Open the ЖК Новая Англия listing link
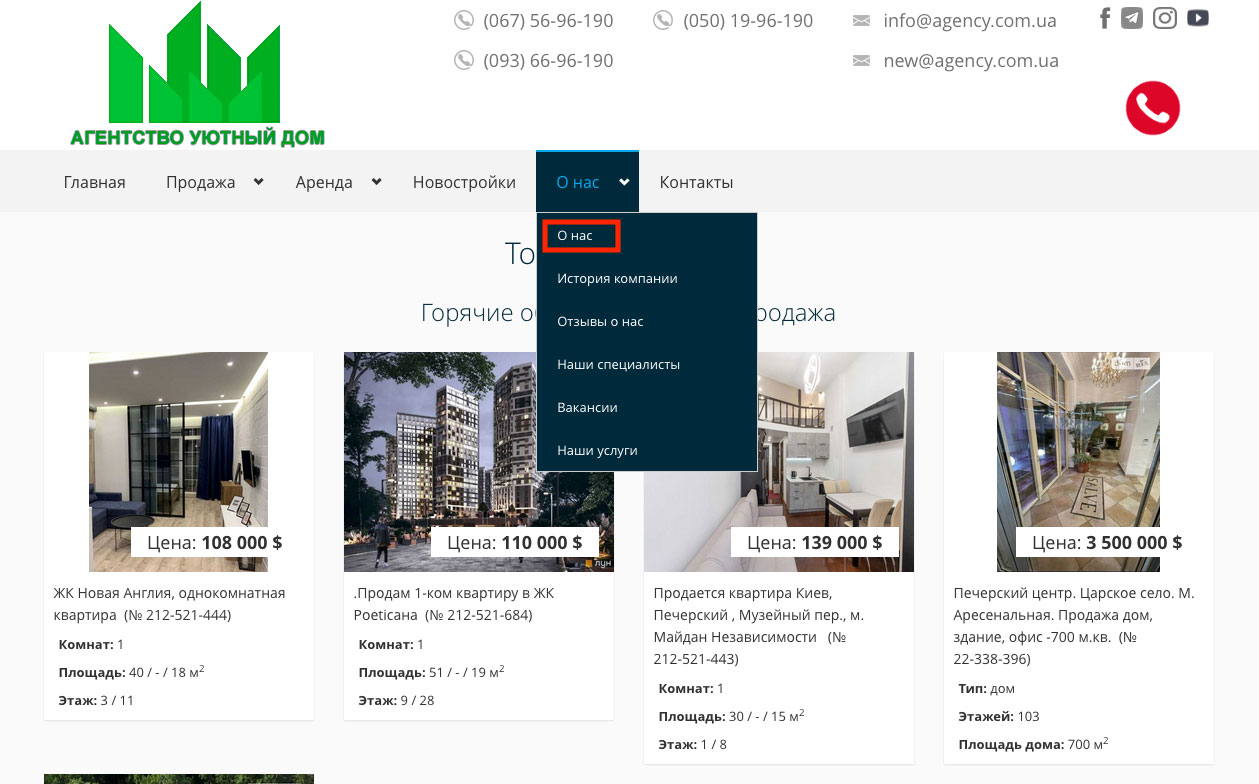The image size is (1259, 784). 169,603
